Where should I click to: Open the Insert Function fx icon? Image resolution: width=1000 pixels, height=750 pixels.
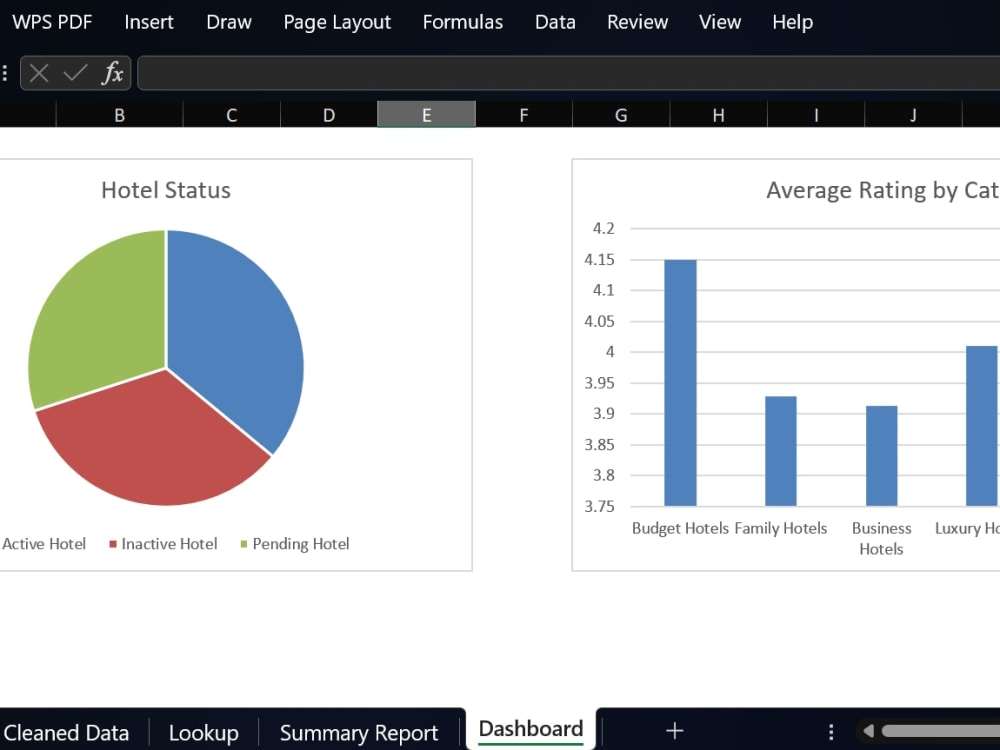click(x=112, y=73)
